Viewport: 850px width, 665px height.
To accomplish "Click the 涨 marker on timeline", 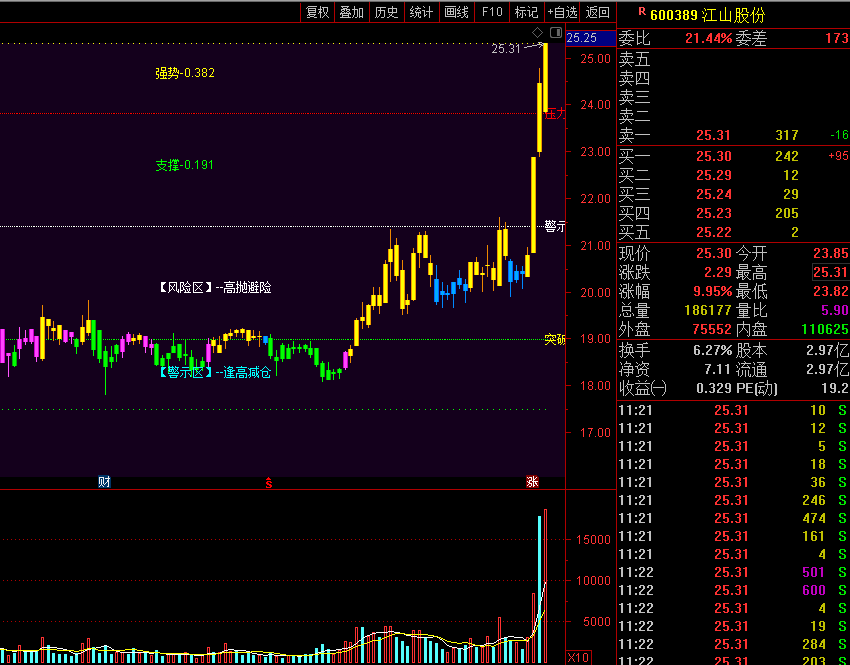I will tap(532, 481).
